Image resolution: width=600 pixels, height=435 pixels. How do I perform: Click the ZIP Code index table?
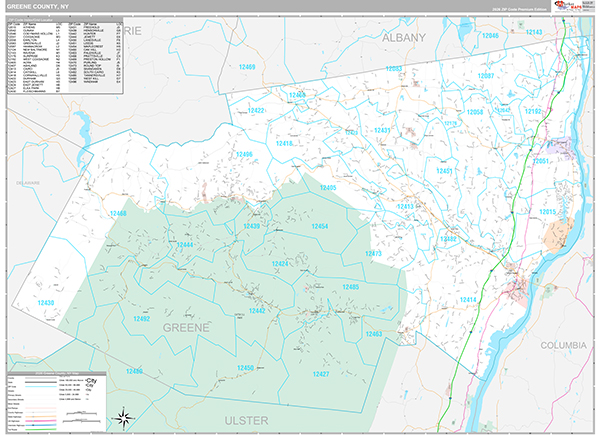[x=65, y=55]
